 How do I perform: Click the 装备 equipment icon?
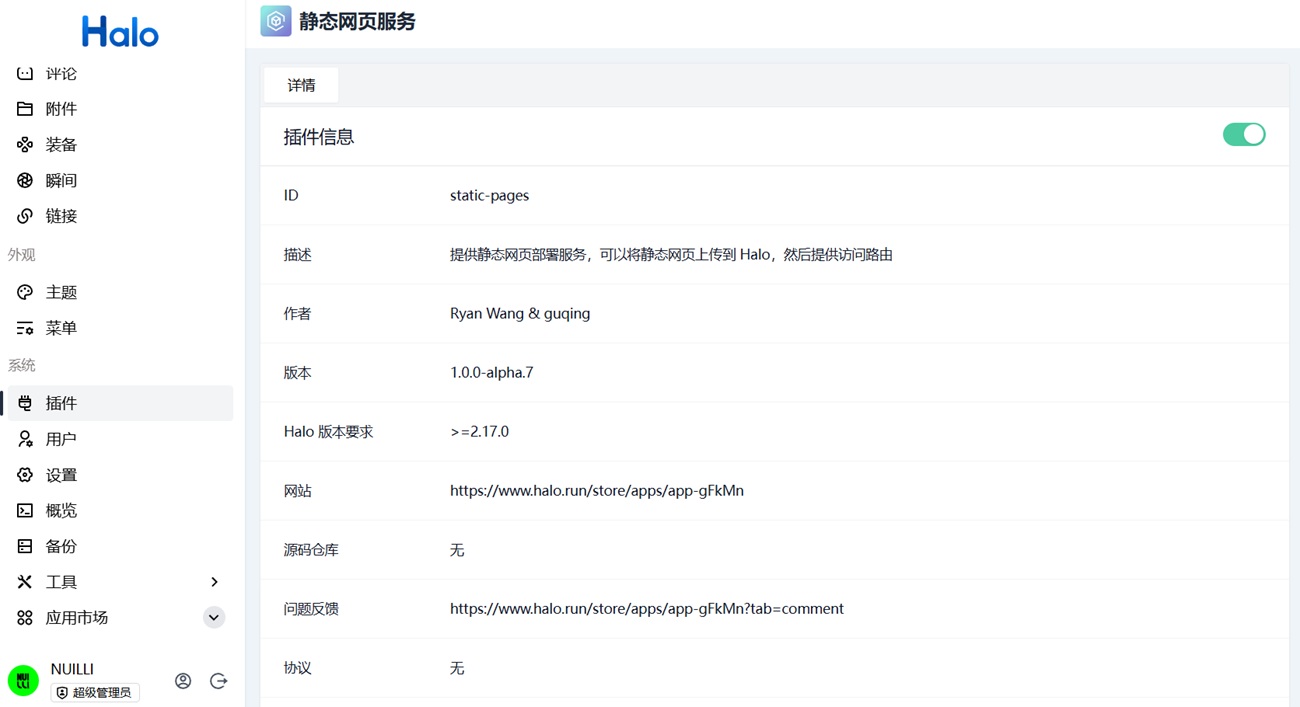[x=25, y=145]
